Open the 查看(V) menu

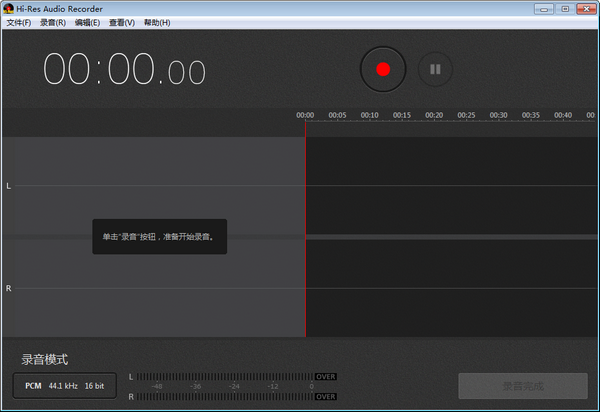click(x=122, y=22)
